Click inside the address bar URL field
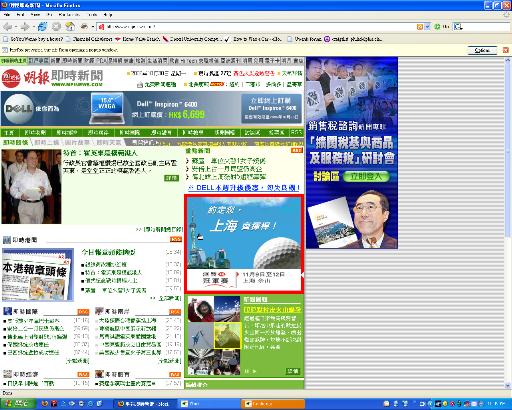The height and width of the screenshot is (410, 512). click(257, 27)
